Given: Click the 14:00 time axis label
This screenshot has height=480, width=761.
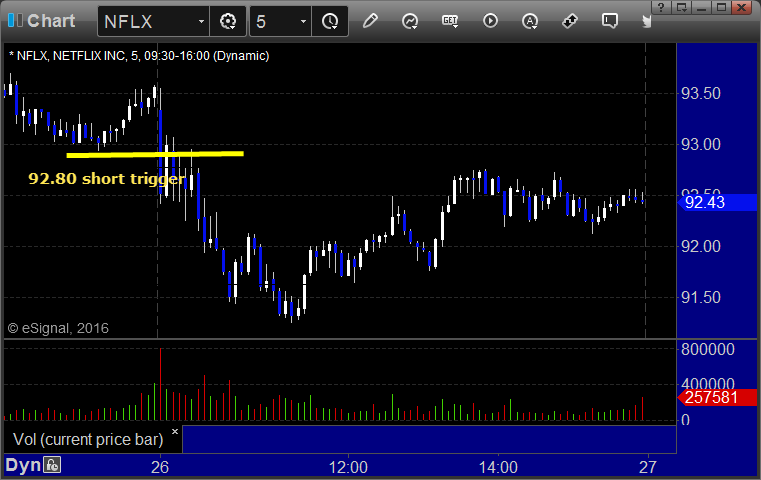Looking at the screenshot, I should coord(498,467).
